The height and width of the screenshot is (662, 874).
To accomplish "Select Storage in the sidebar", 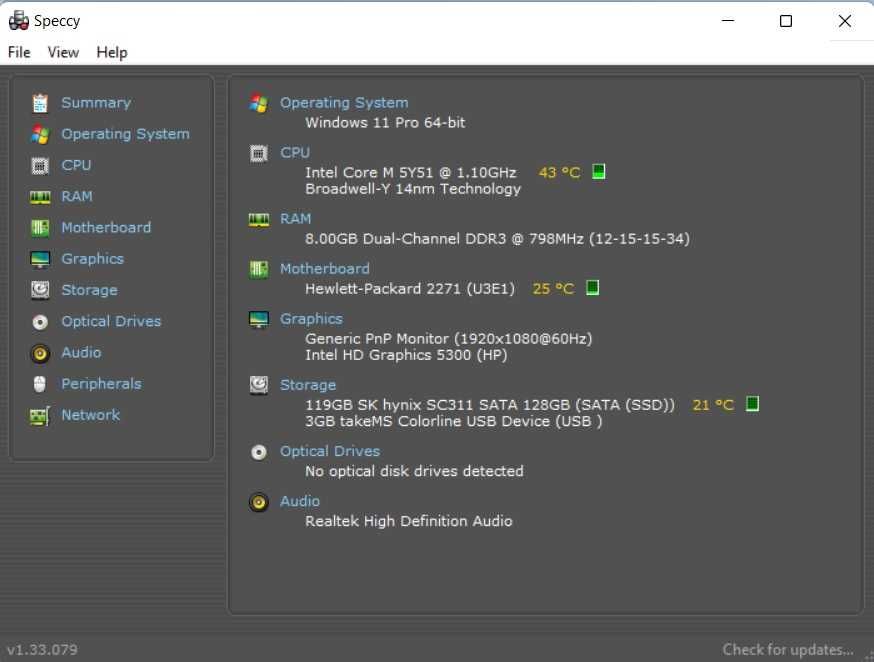I will pyautogui.click(x=89, y=290).
